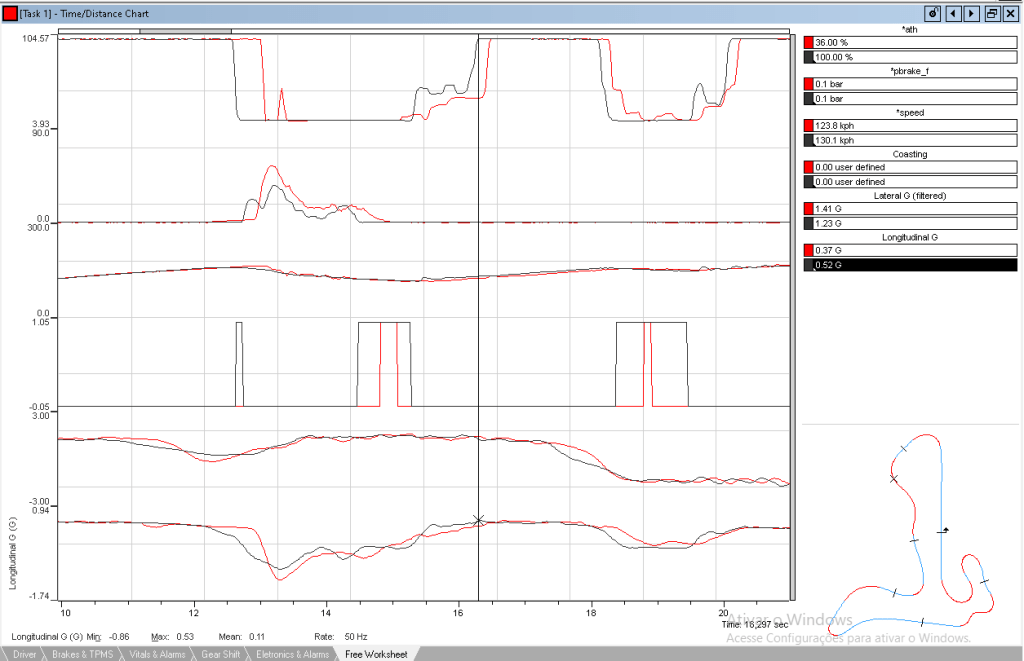The image size is (1024, 661).
Task: Click the restore window icon in chart title bar
Action: pyautogui.click(x=992, y=14)
